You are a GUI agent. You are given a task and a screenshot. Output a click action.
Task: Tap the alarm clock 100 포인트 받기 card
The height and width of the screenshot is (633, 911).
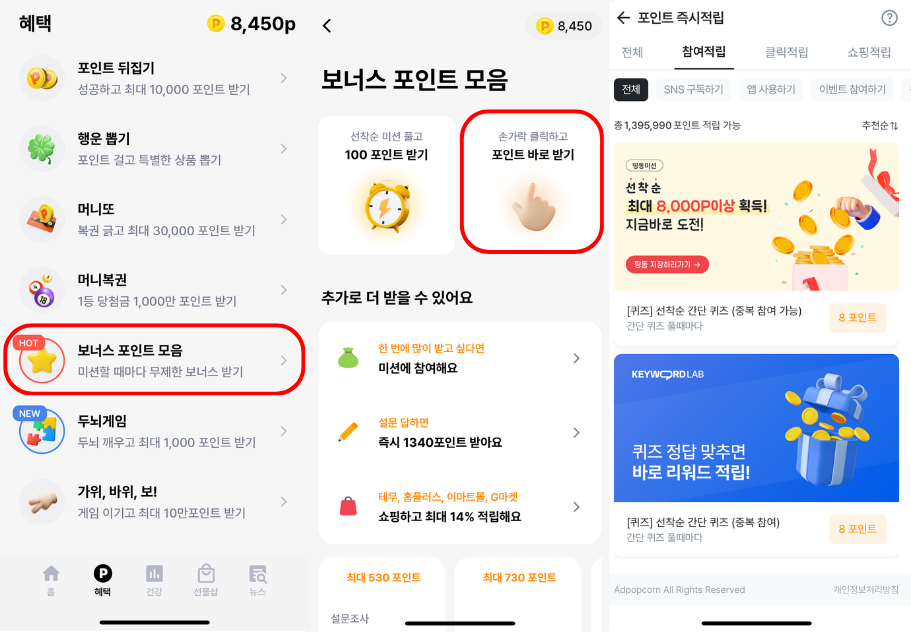386,185
